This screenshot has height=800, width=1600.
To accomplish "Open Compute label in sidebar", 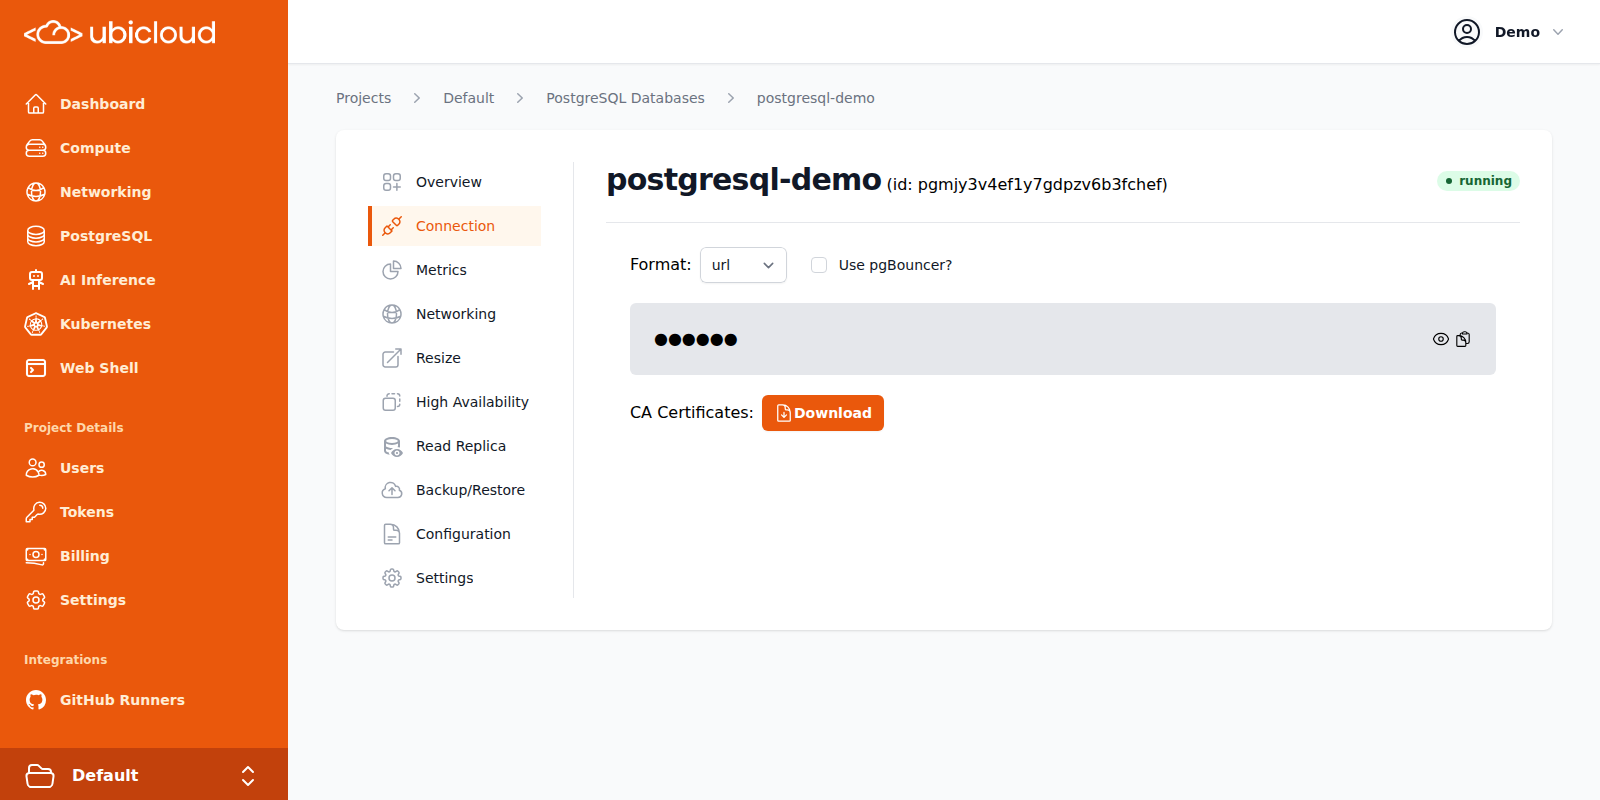I will pyautogui.click(x=95, y=148).
